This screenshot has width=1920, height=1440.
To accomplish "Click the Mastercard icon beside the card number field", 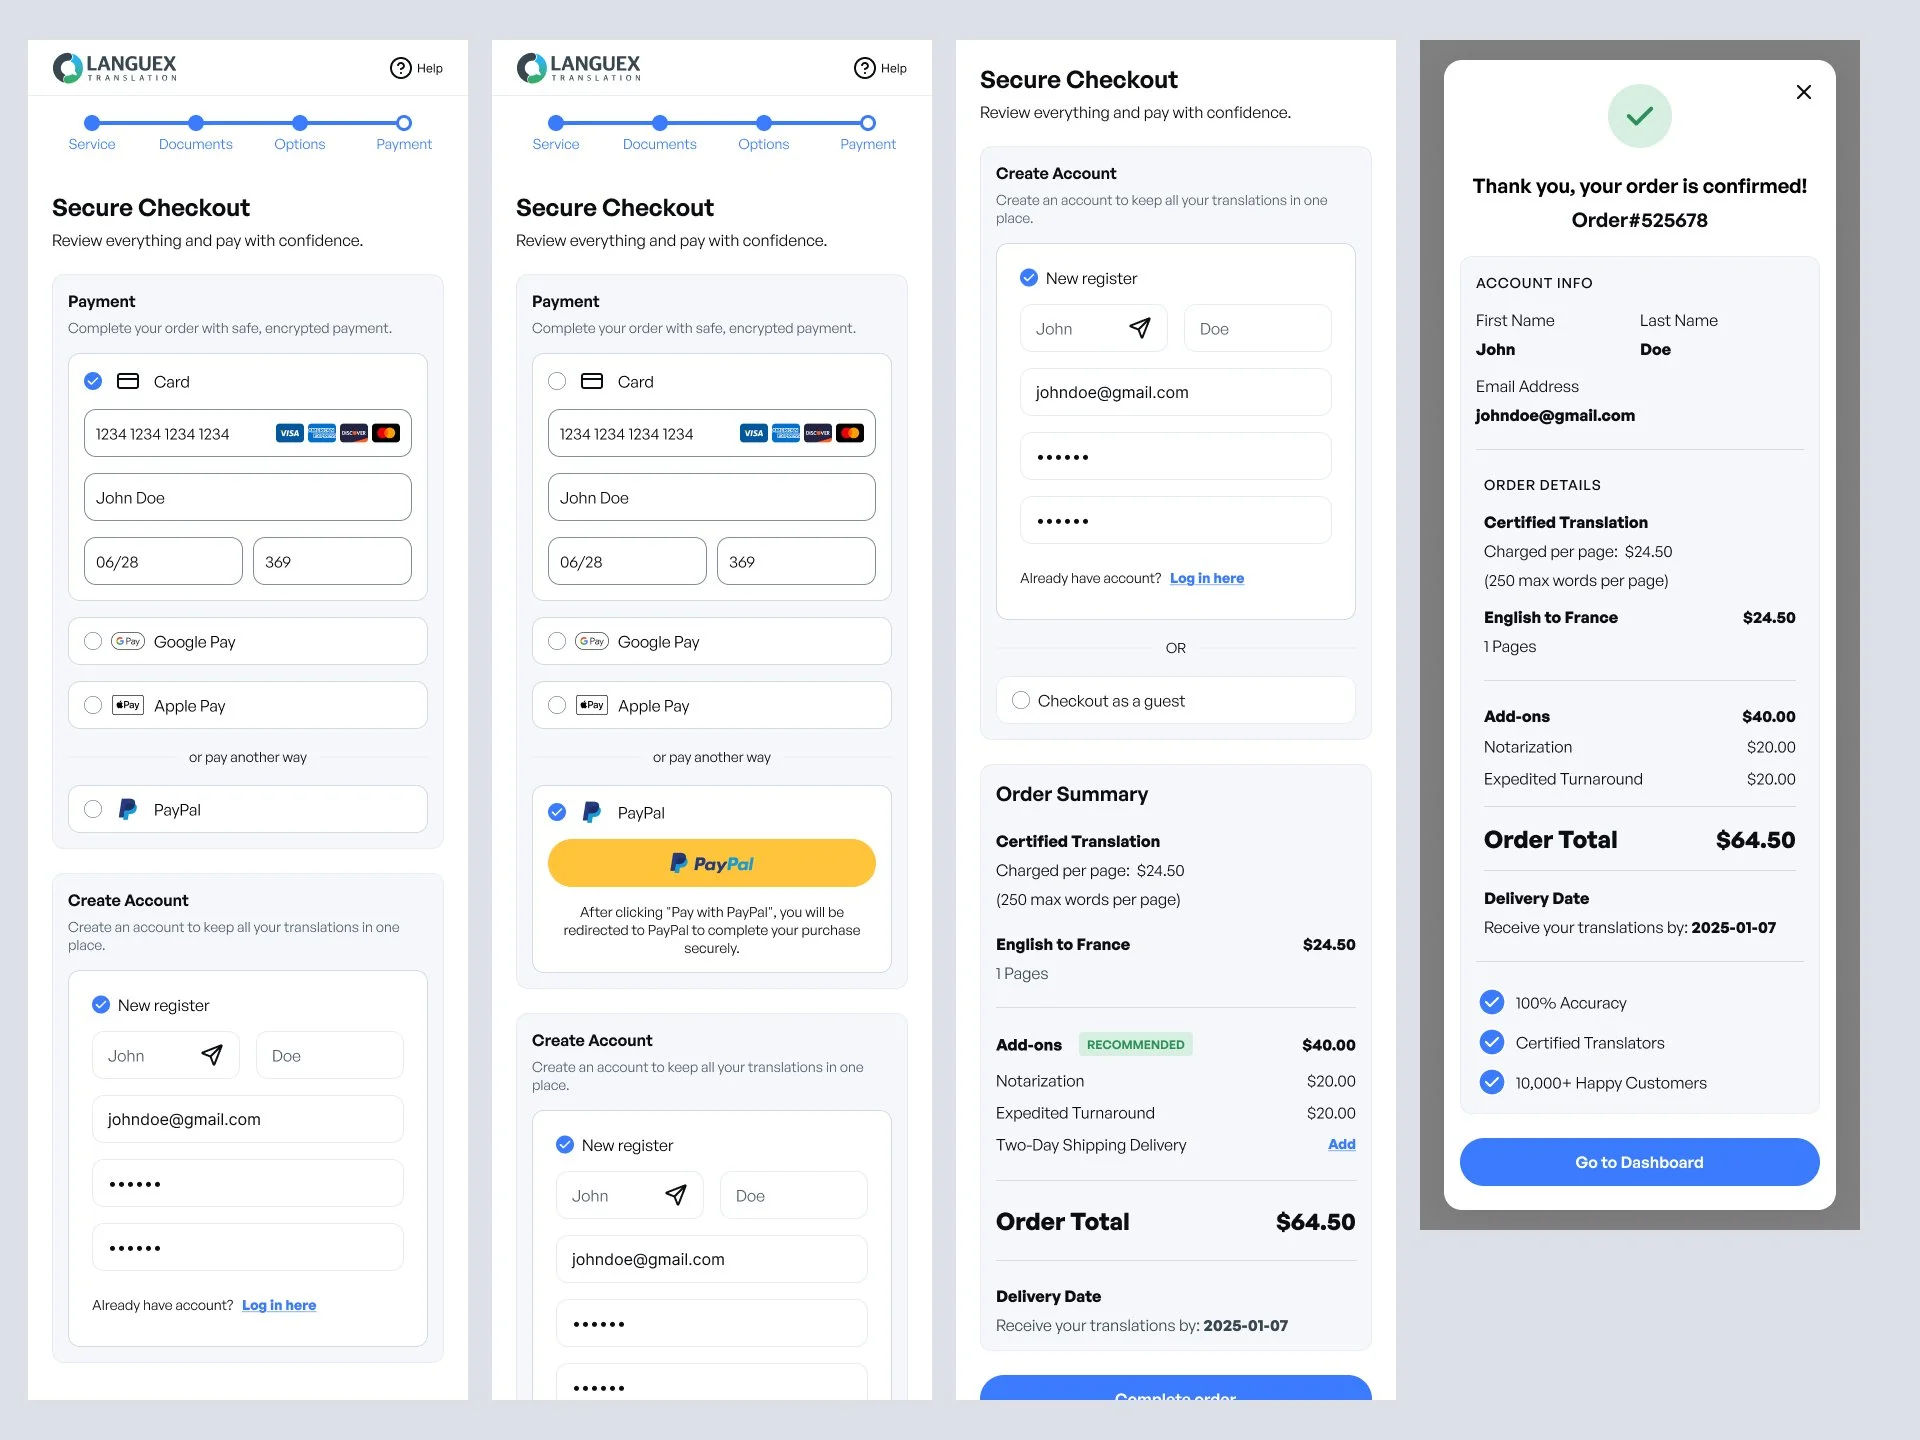I will [385, 433].
